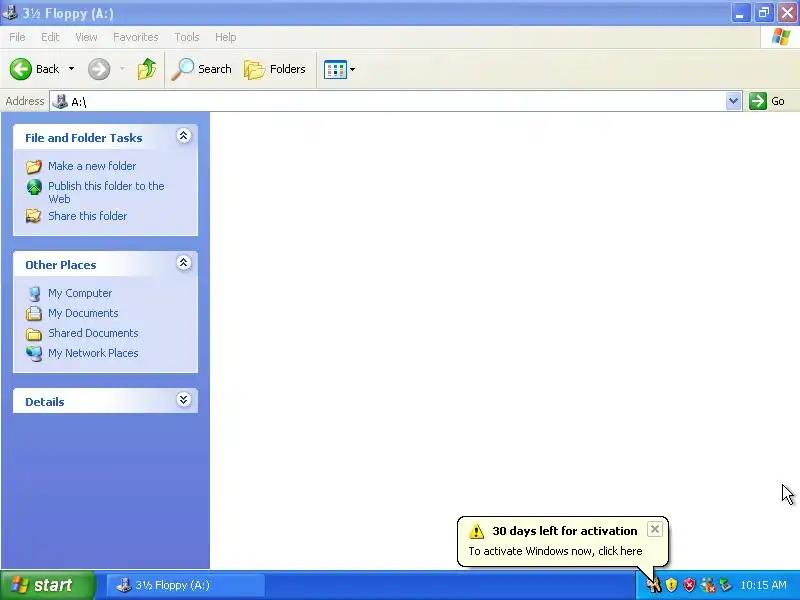Click Share this folder link
The image size is (800, 600).
point(87,216)
